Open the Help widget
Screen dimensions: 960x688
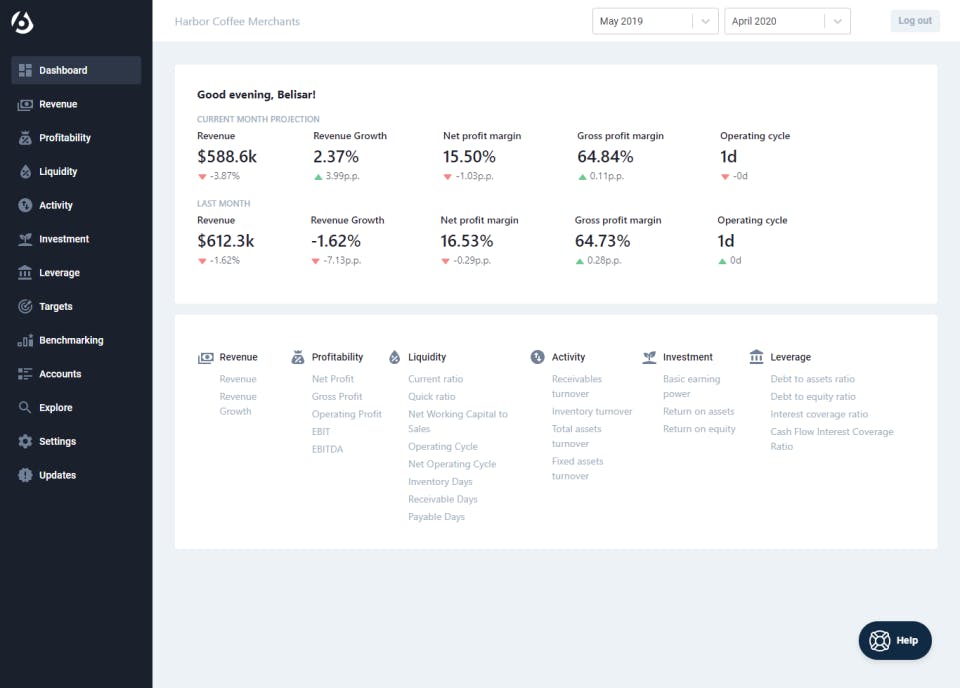tap(895, 641)
